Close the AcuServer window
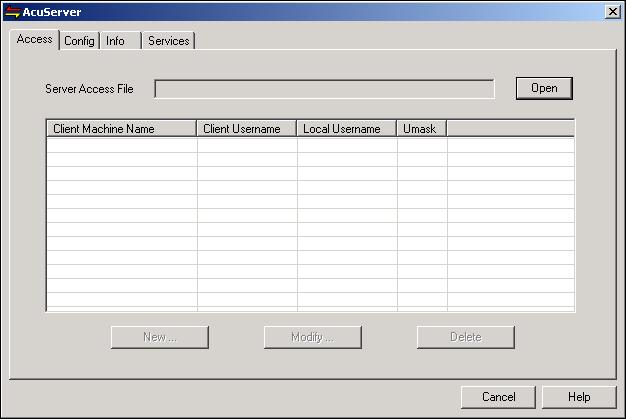 tap(612, 11)
